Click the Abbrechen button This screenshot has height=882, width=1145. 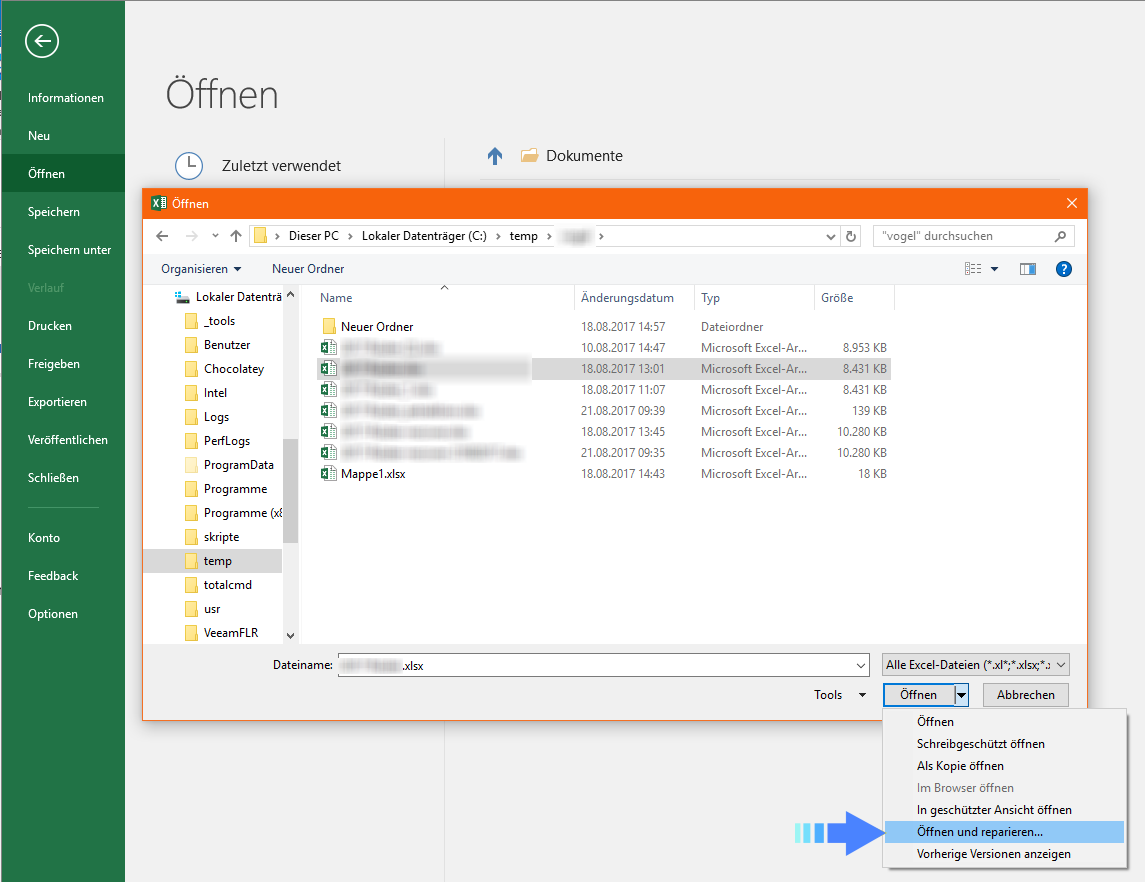click(x=1025, y=694)
